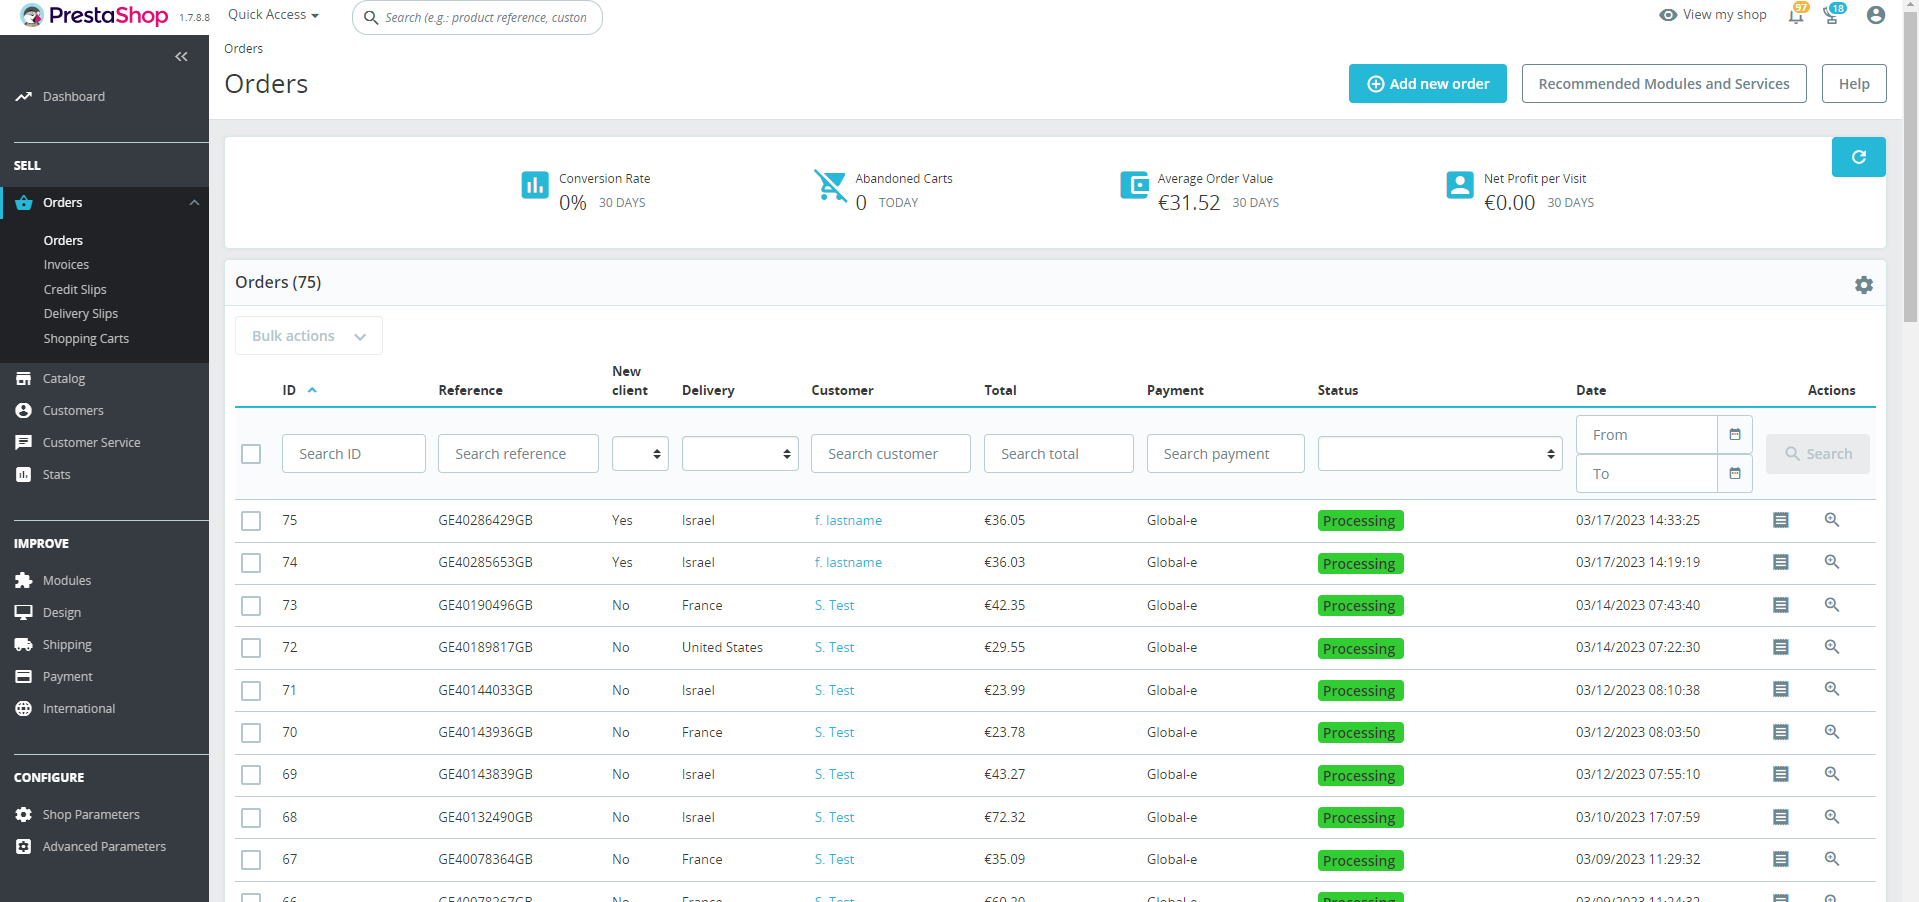
Task: Click the refresh KPI button
Action: 1858,157
